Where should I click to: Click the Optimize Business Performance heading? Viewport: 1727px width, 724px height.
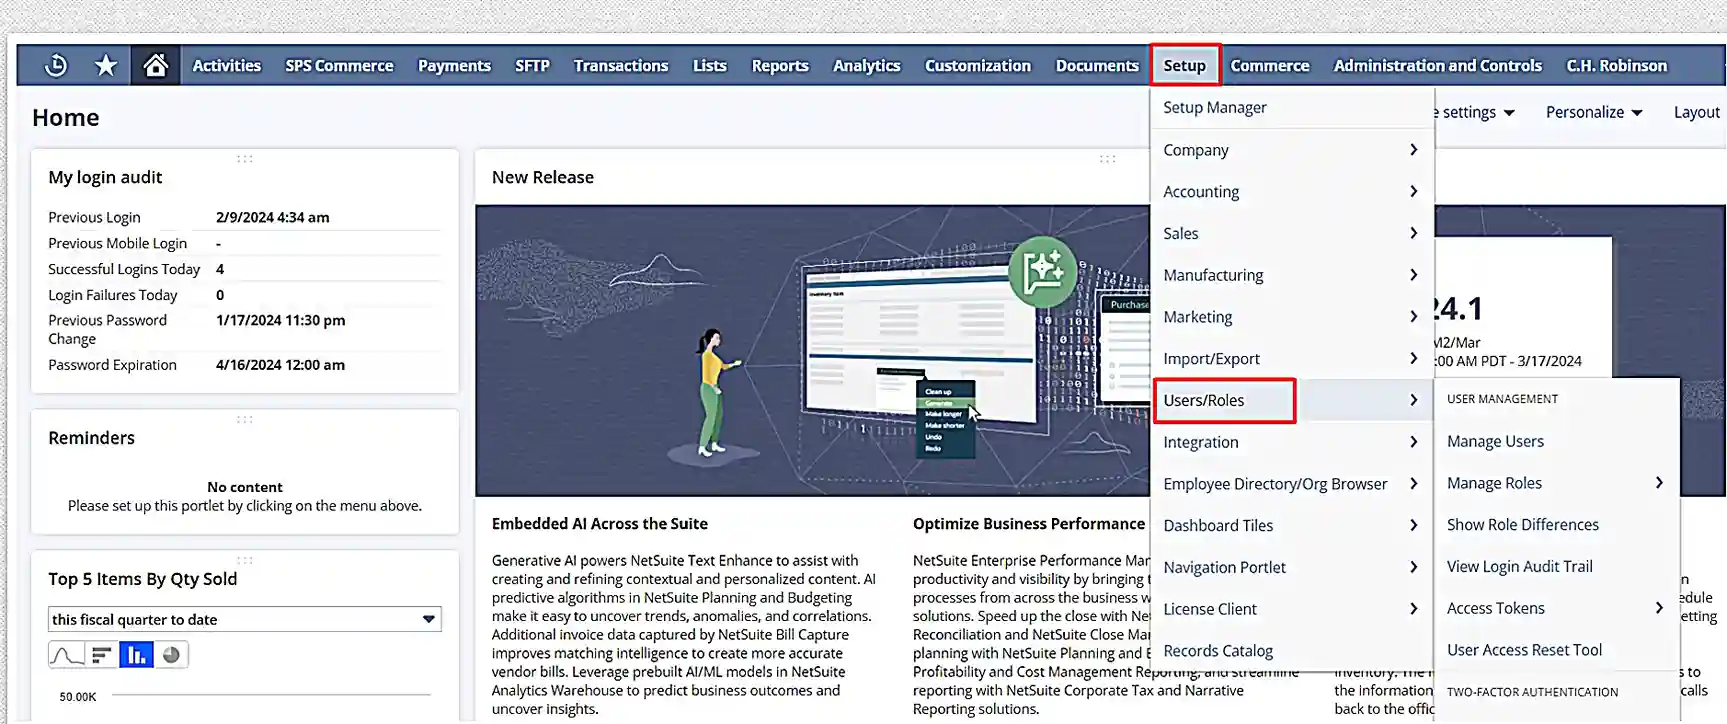click(1029, 524)
